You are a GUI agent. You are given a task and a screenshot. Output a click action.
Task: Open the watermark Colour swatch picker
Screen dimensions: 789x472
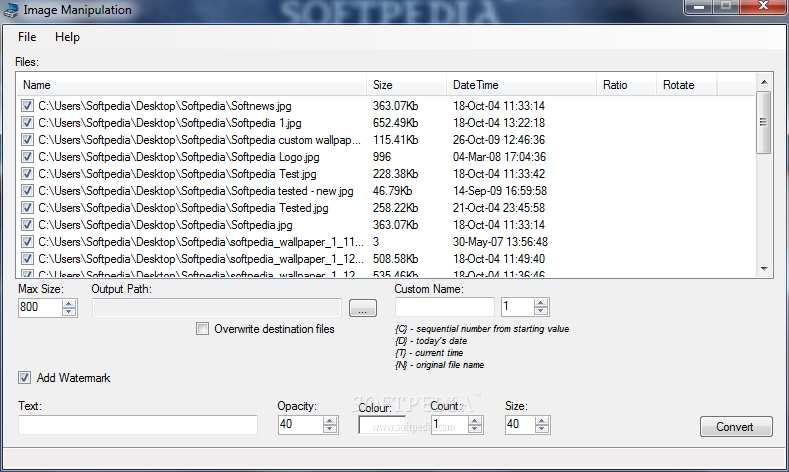(382, 425)
